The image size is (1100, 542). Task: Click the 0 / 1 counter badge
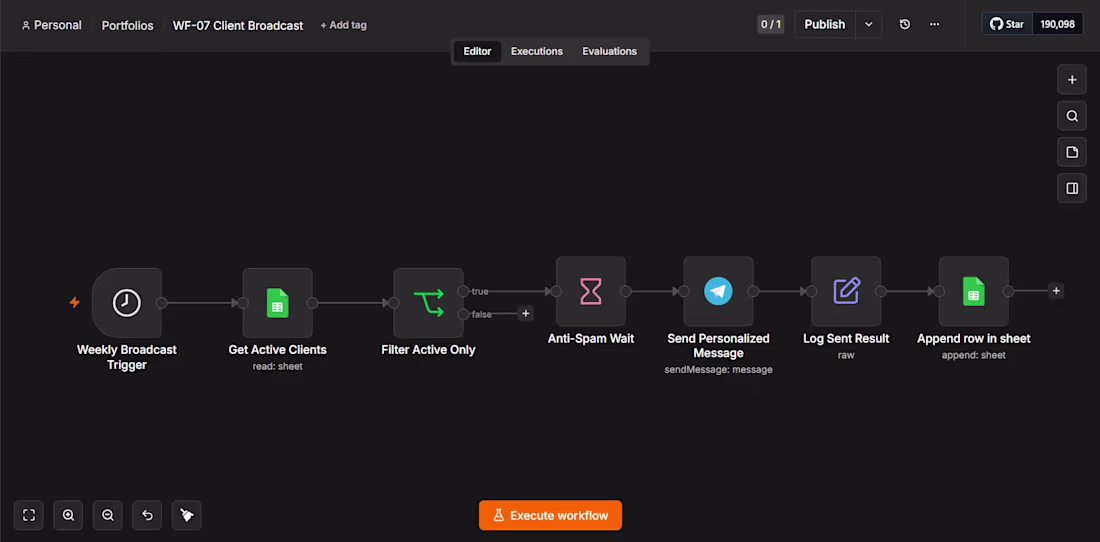[x=771, y=25]
